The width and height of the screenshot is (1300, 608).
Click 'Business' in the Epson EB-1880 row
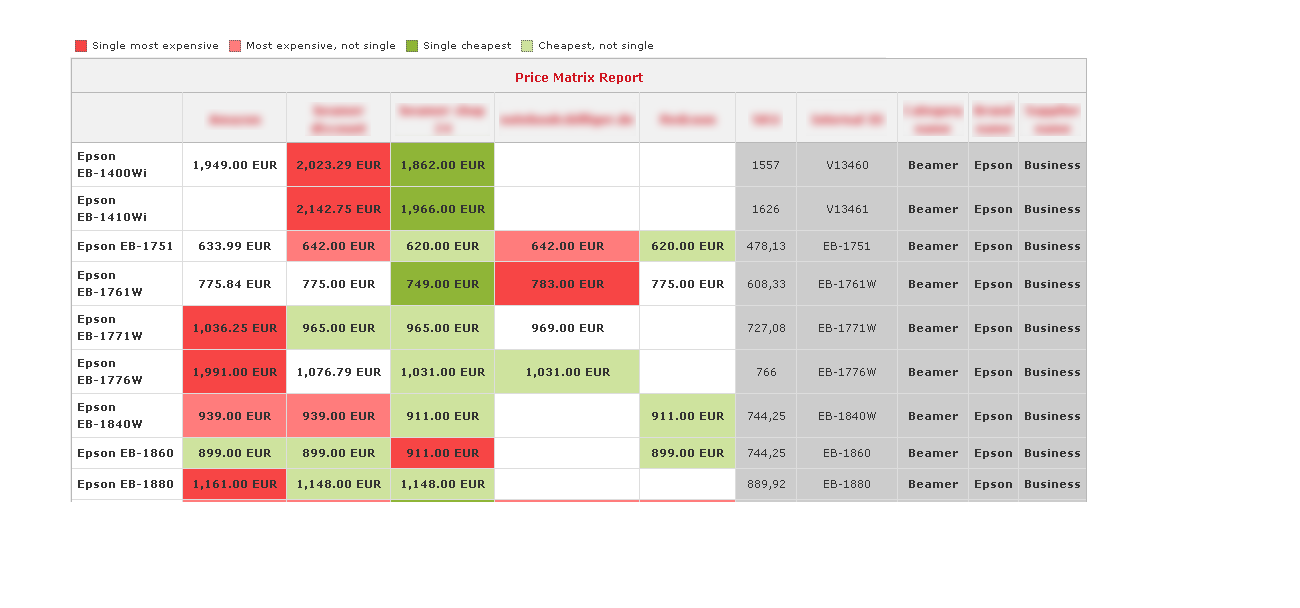(x=1052, y=484)
